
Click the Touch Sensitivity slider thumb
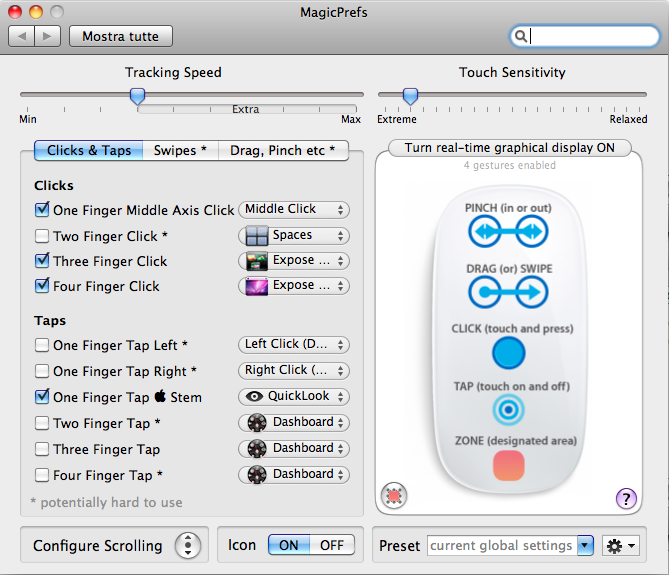coord(410,96)
